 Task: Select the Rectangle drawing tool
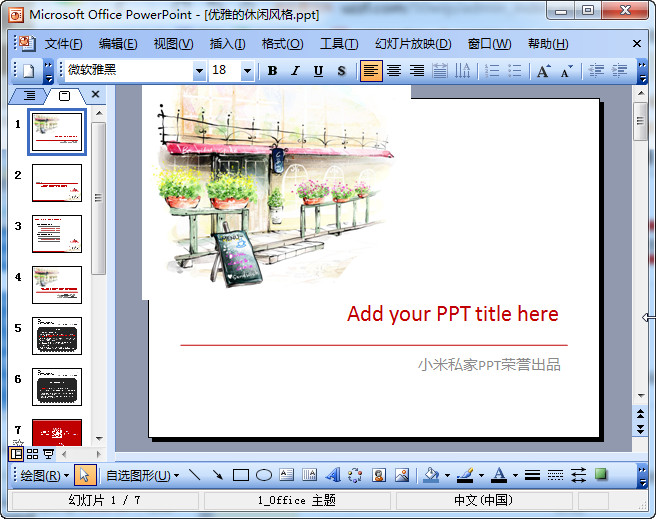point(241,475)
